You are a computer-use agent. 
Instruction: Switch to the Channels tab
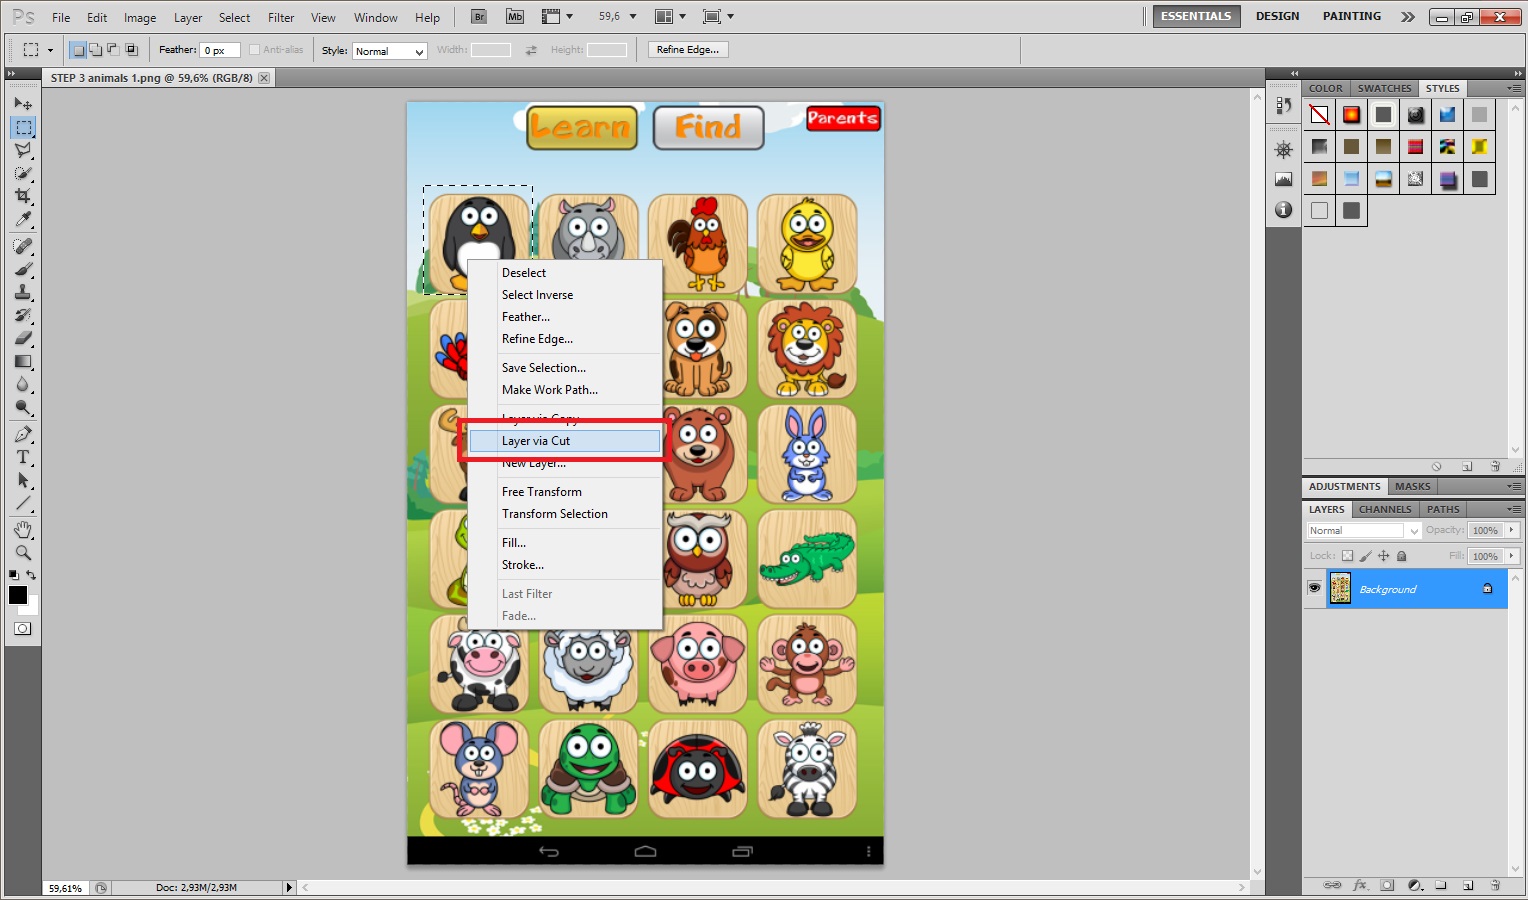pos(1385,509)
